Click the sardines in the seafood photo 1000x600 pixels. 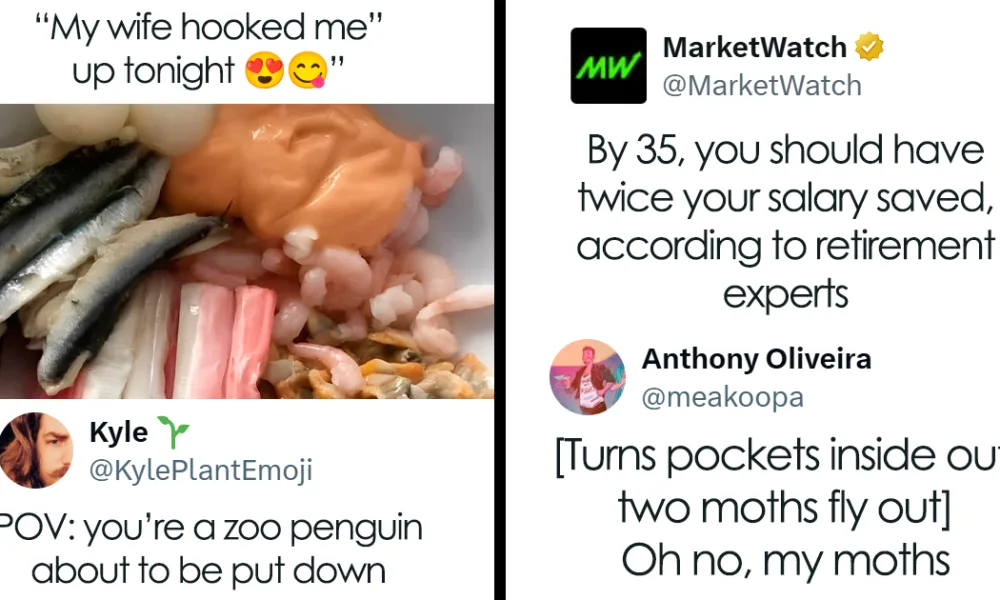[x=96, y=255]
